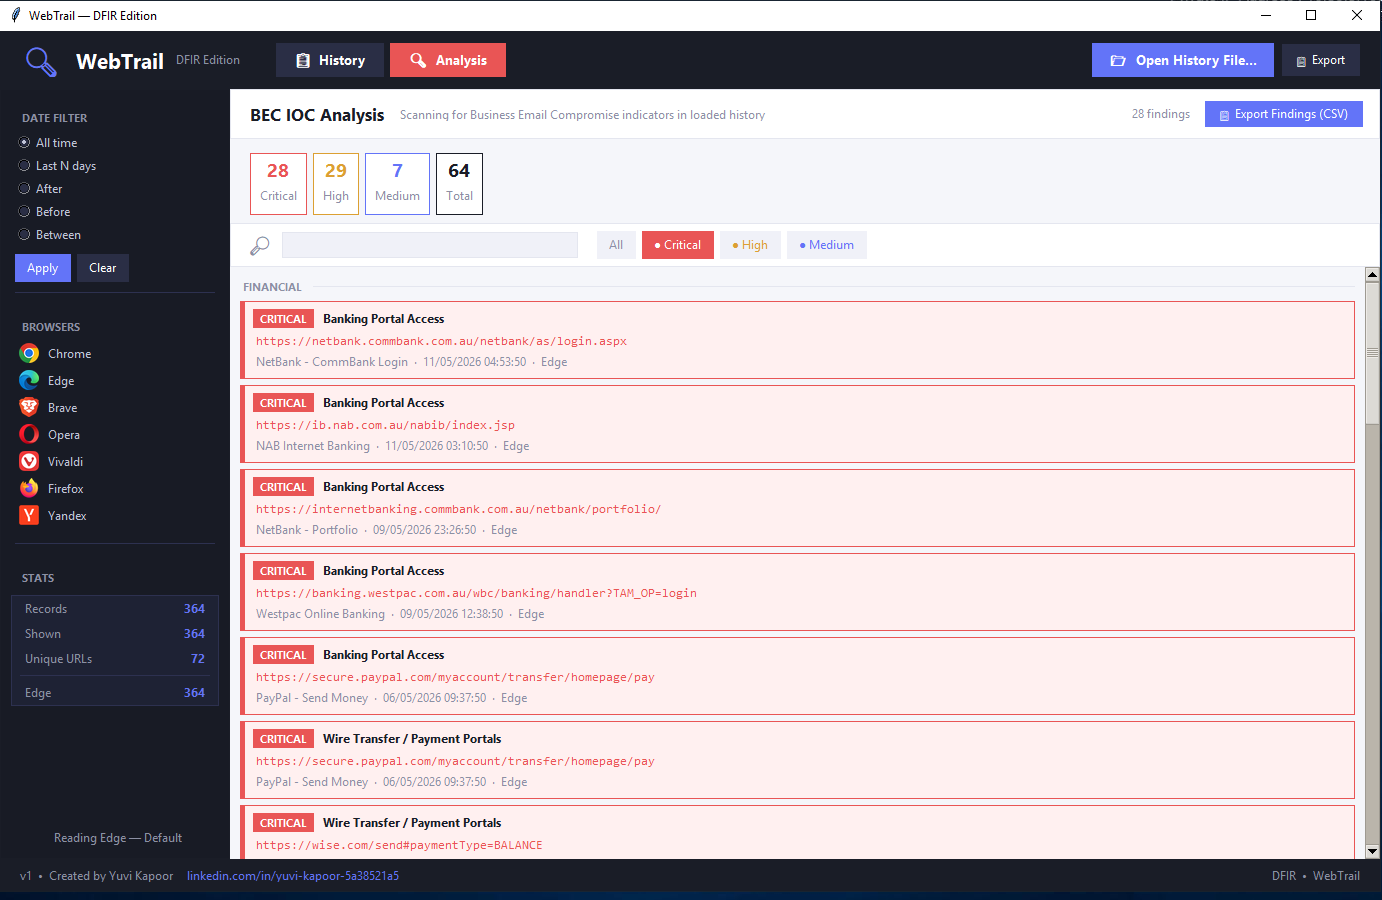Screen dimensions: 1382x900
Task: Click the 28 findings count label
Action: [x=1161, y=114]
